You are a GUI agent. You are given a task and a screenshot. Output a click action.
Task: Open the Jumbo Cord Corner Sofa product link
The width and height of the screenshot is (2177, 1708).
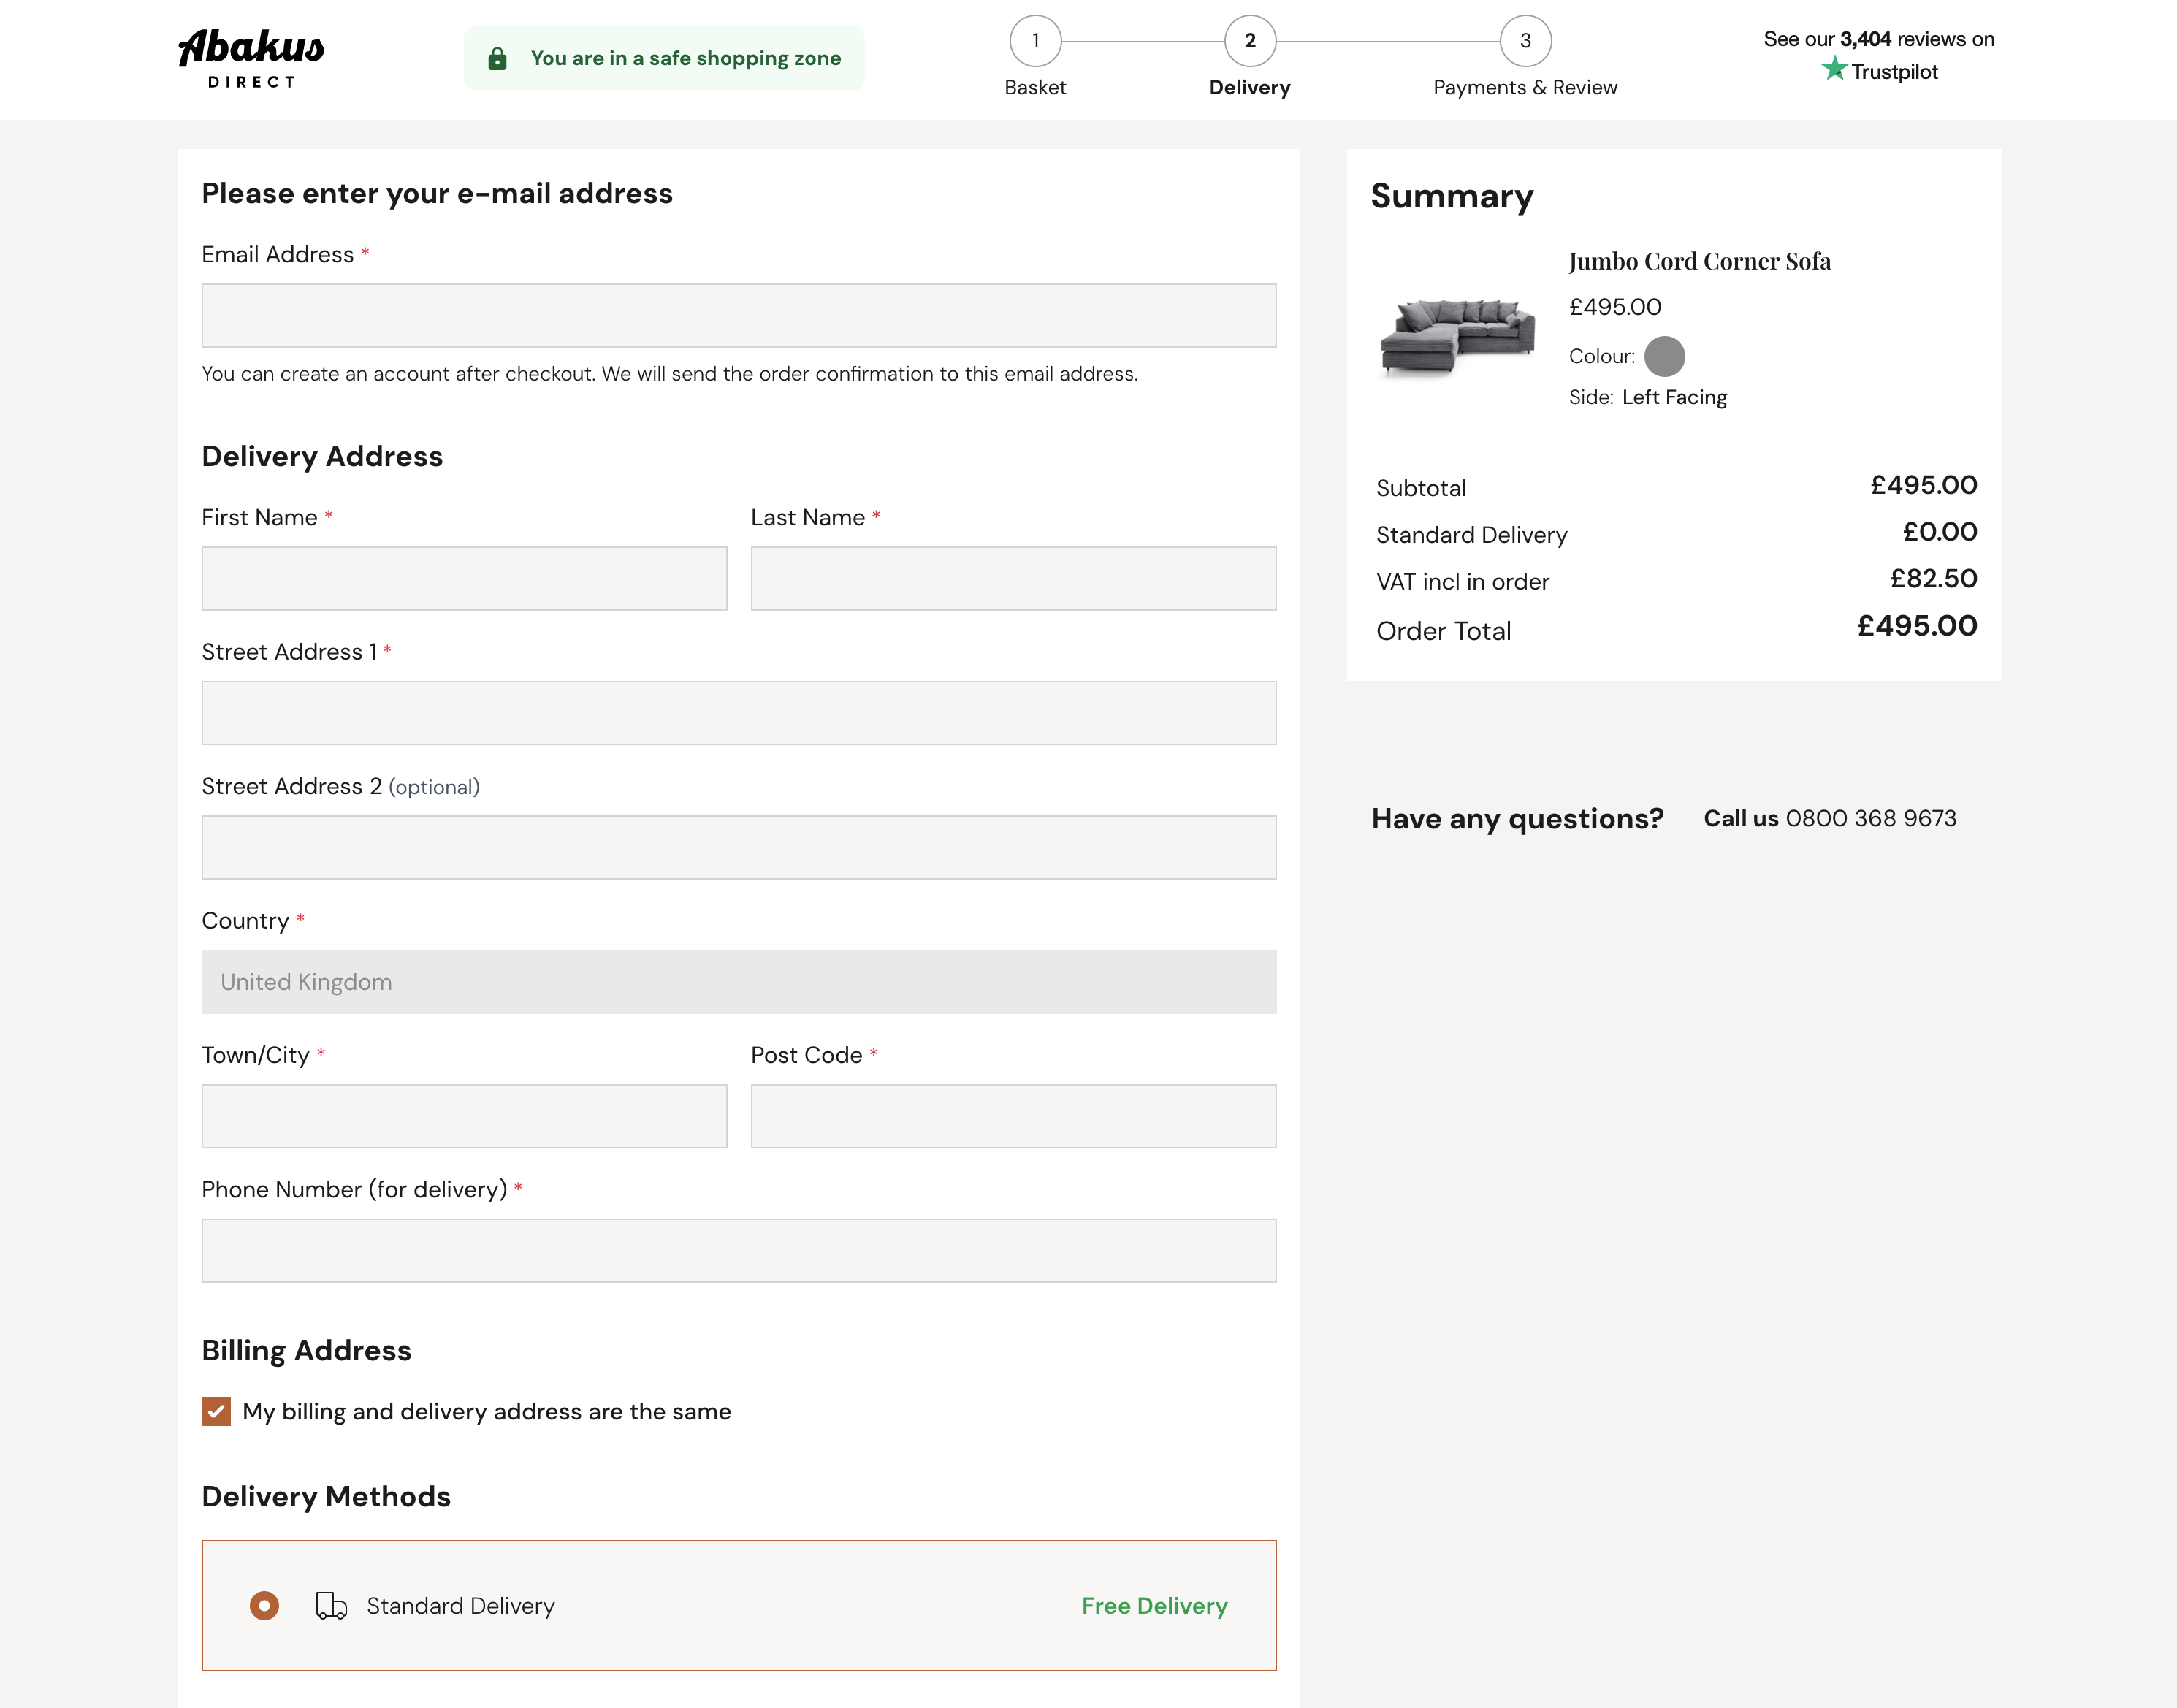tap(1699, 262)
